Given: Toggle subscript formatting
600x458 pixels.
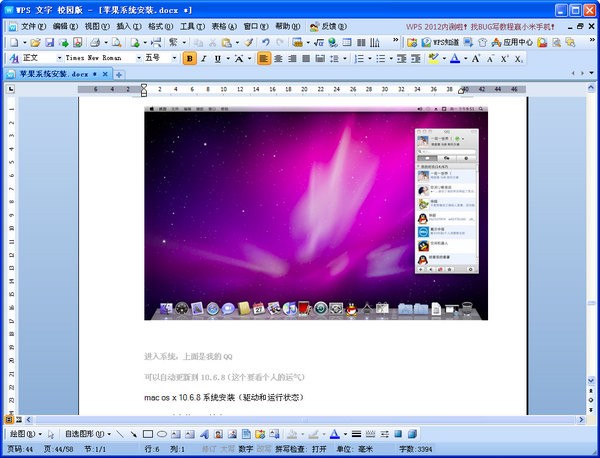Looking at the screenshot, I should (x=518, y=59).
